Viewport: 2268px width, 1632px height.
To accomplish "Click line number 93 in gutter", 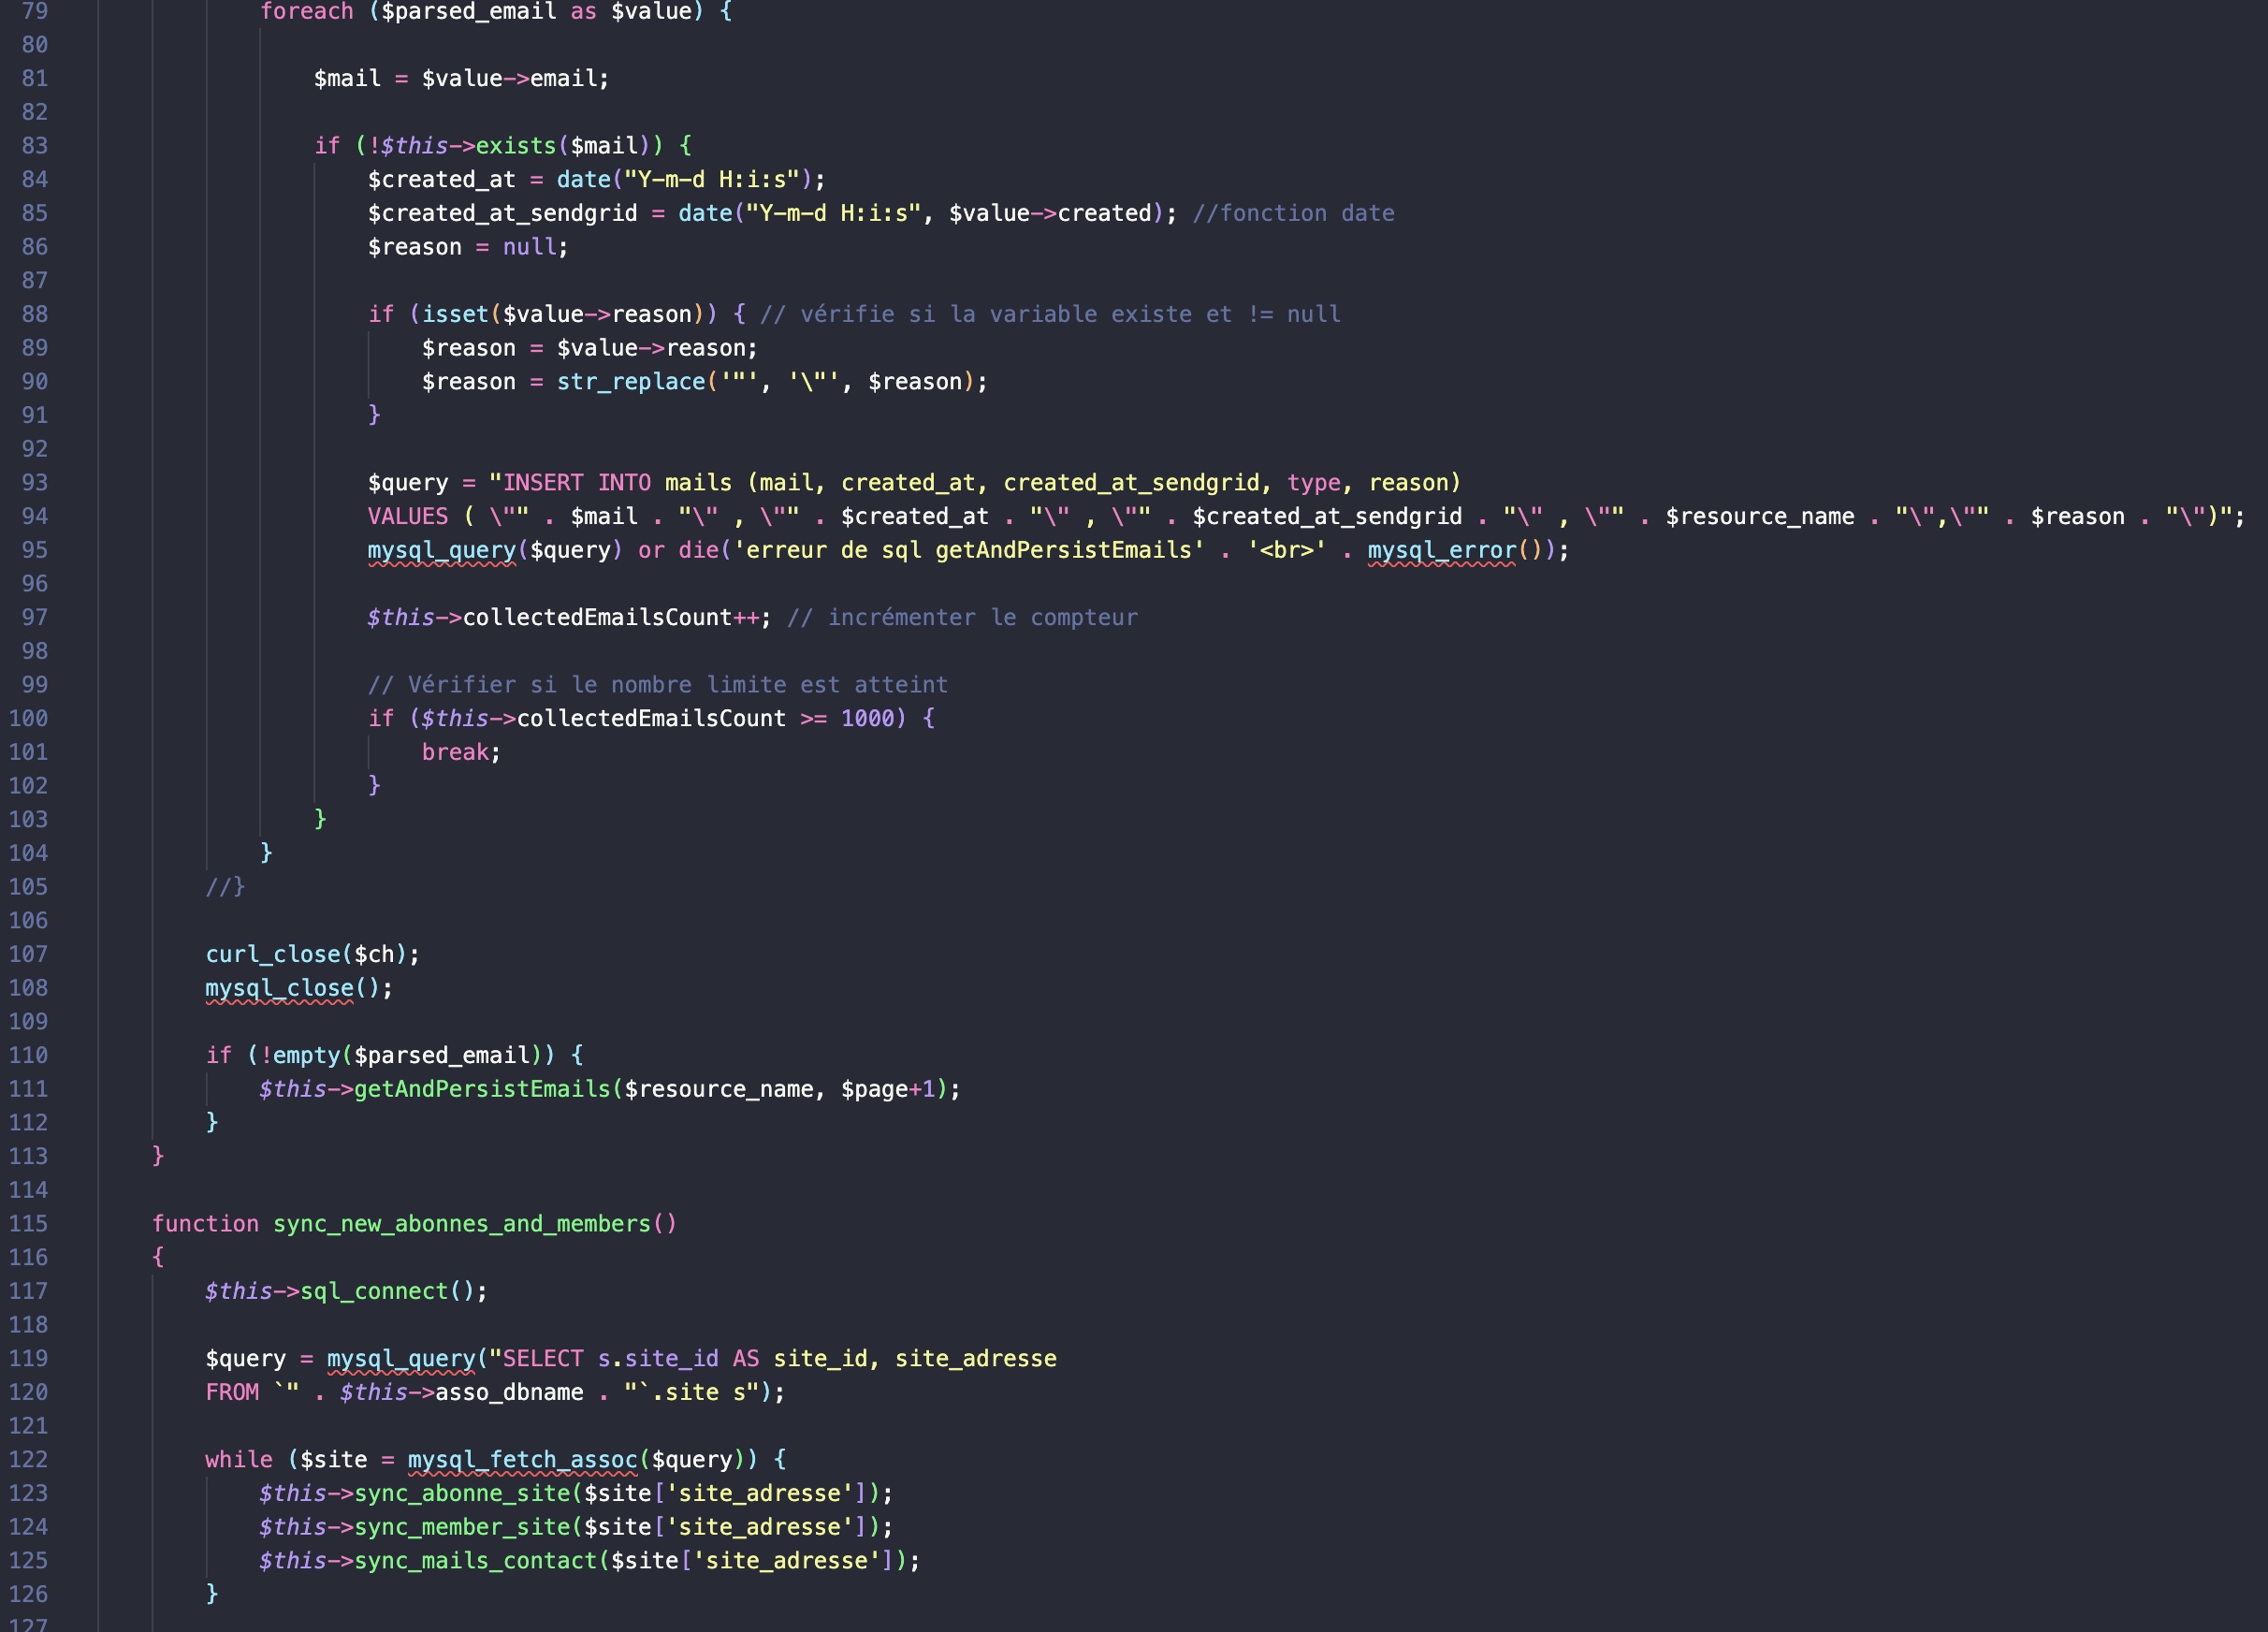I will (x=34, y=483).
